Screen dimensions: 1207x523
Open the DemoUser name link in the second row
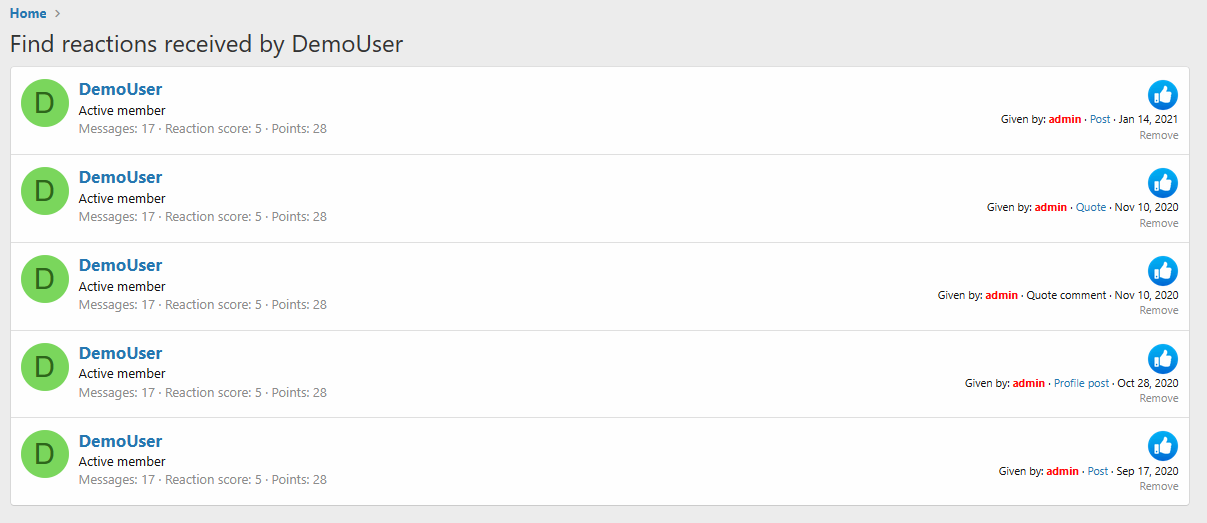coord(120,177)
